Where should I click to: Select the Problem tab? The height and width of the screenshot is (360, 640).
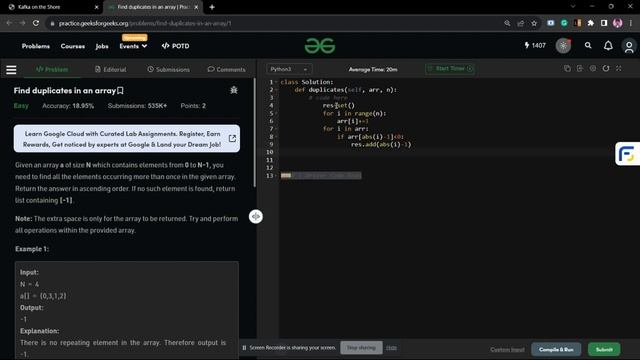click(52, 69)
